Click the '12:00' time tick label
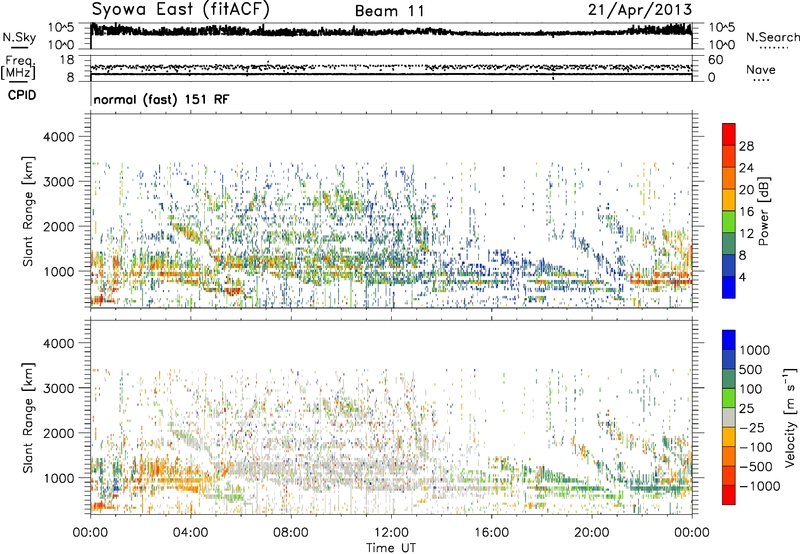The image size is (800, 554). 391,533
